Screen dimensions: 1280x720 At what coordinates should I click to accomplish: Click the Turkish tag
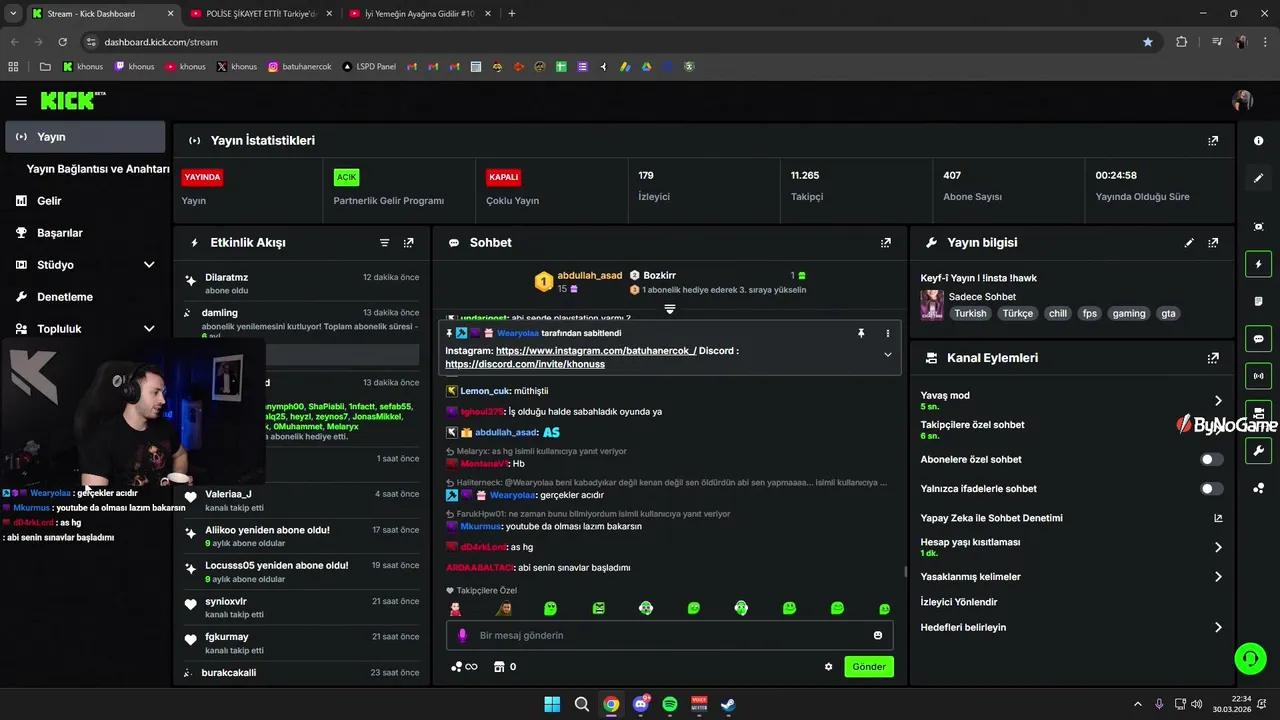tap(970, 313)
